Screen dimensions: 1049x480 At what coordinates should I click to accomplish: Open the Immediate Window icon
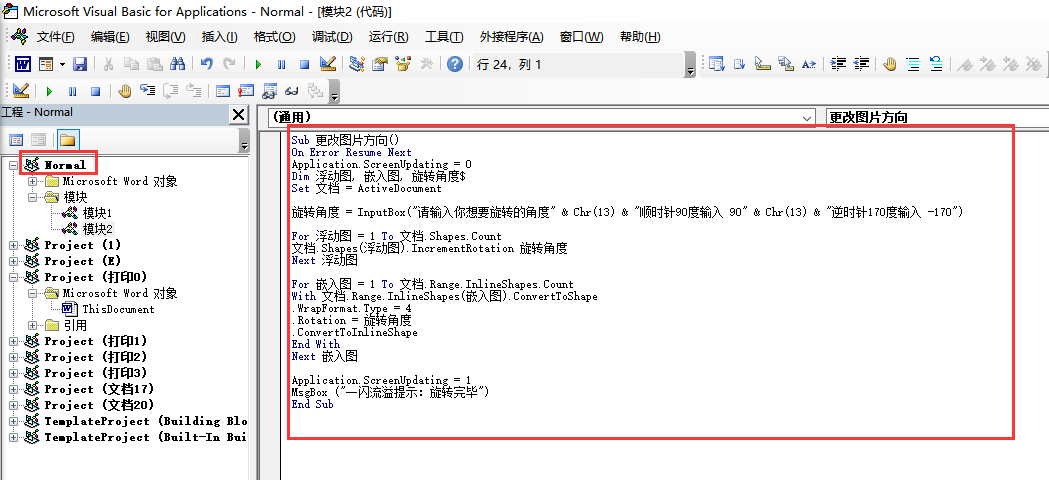(x=246, y=90)
